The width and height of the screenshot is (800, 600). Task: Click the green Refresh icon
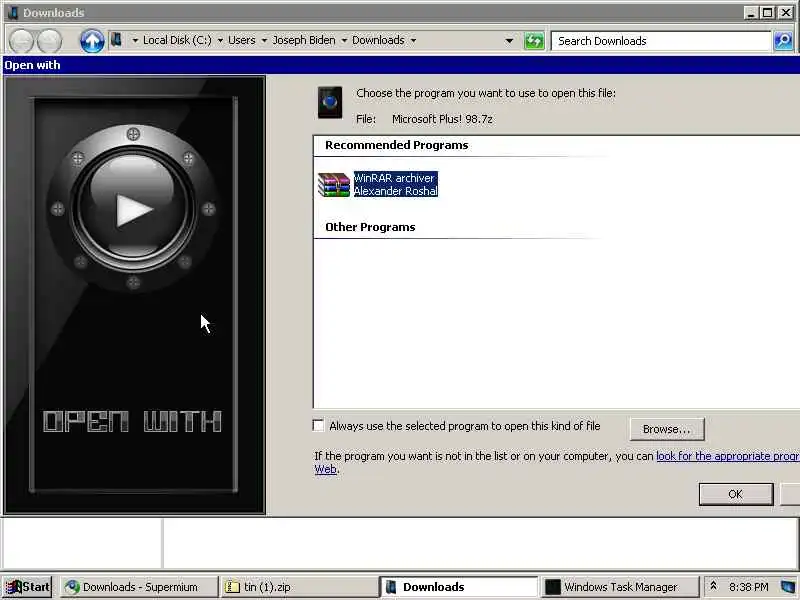click(x=534, y=41)
